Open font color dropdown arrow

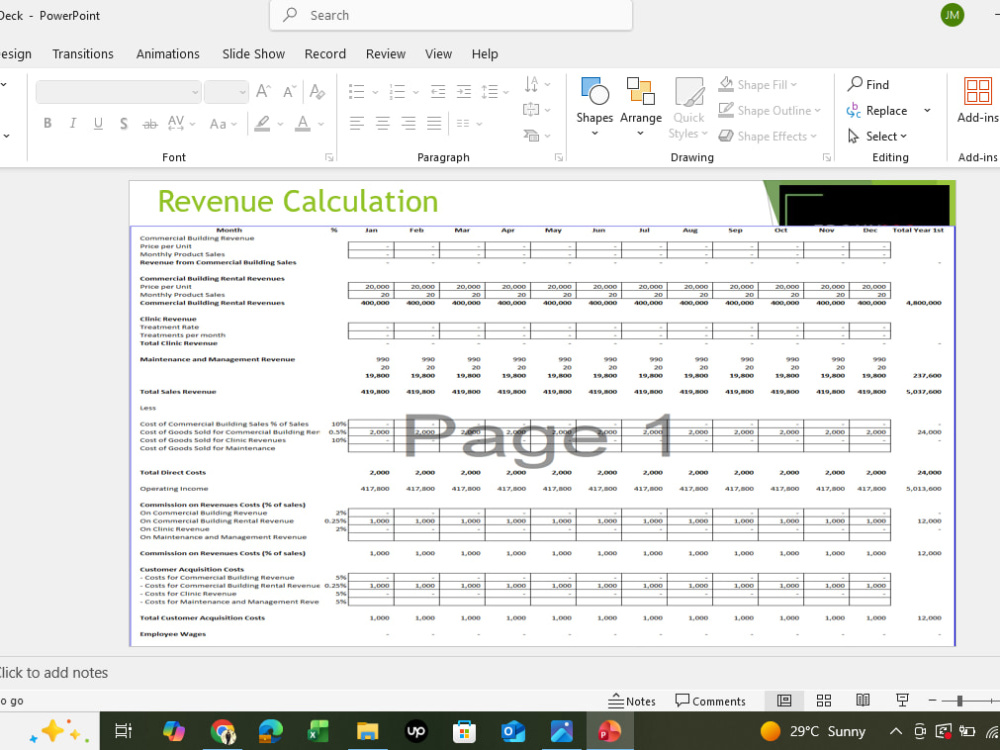321,124
